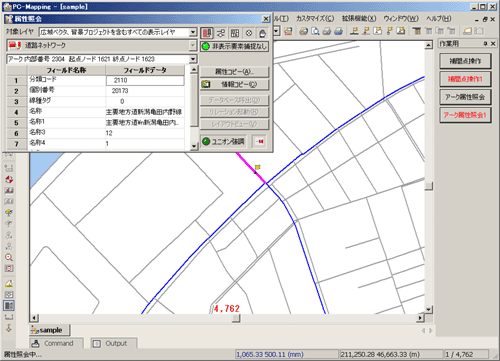This screenshot has height=361, width=500.
Task: Select the sample document tab
Action: tap(49, 330)
